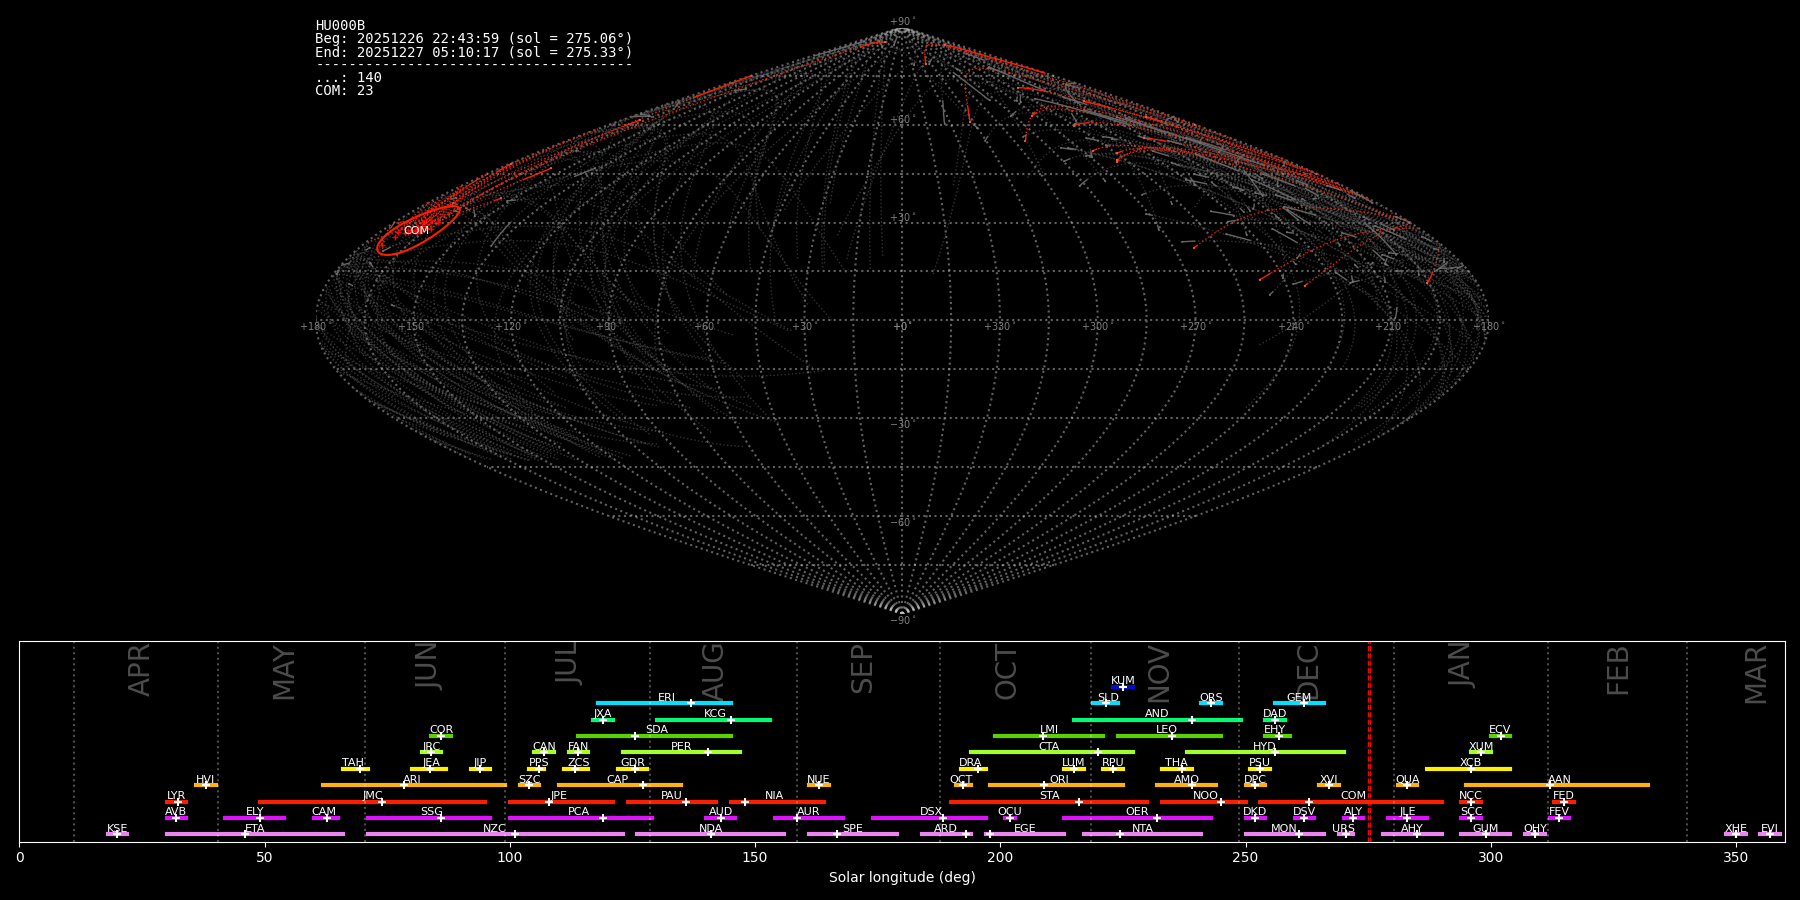Viewport: 1800px width, 900px height.
Task: Click the XHE shower label
Action: [x=1735, y=828]
